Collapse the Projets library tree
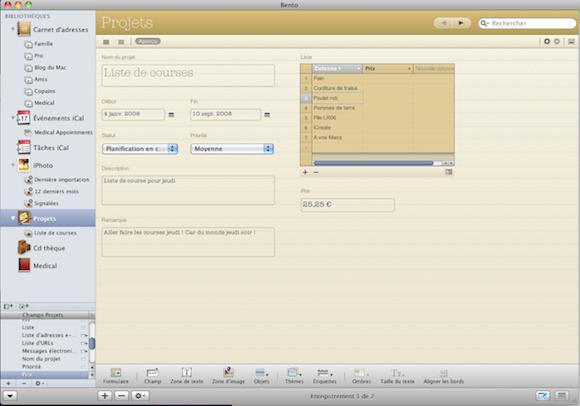The width and height of the screenshot is (580, 406). 13,218
